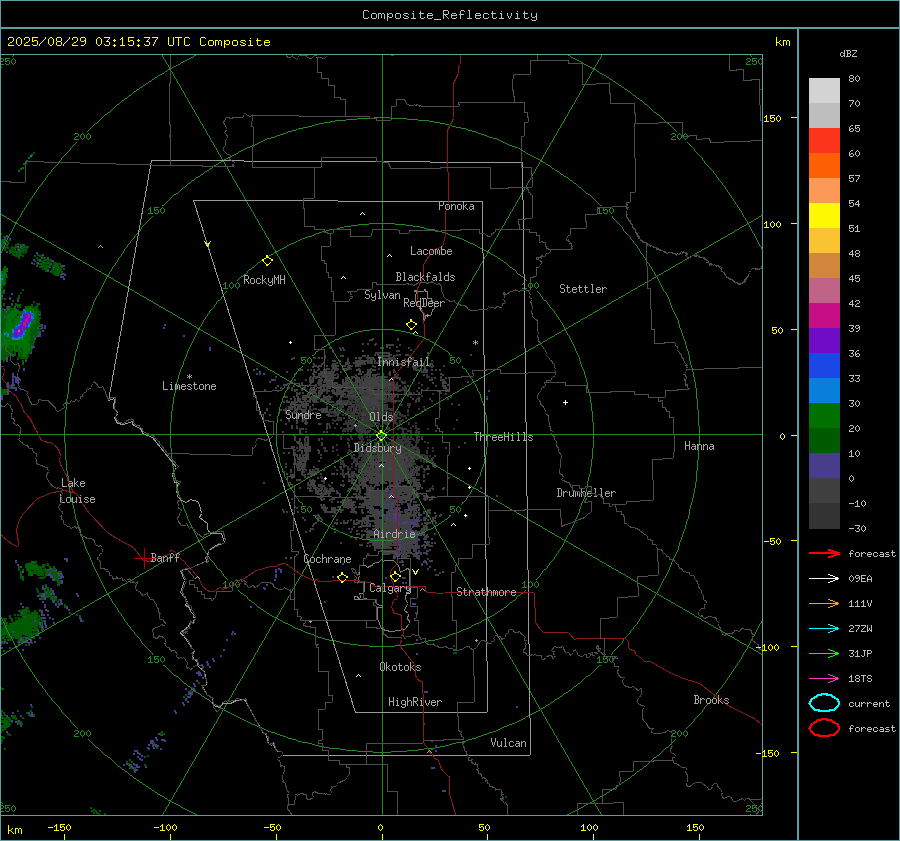This screenshot has width=900, height=841.
Task: Click the yellow diamond marker above Calgary
Action: (395, 576)
